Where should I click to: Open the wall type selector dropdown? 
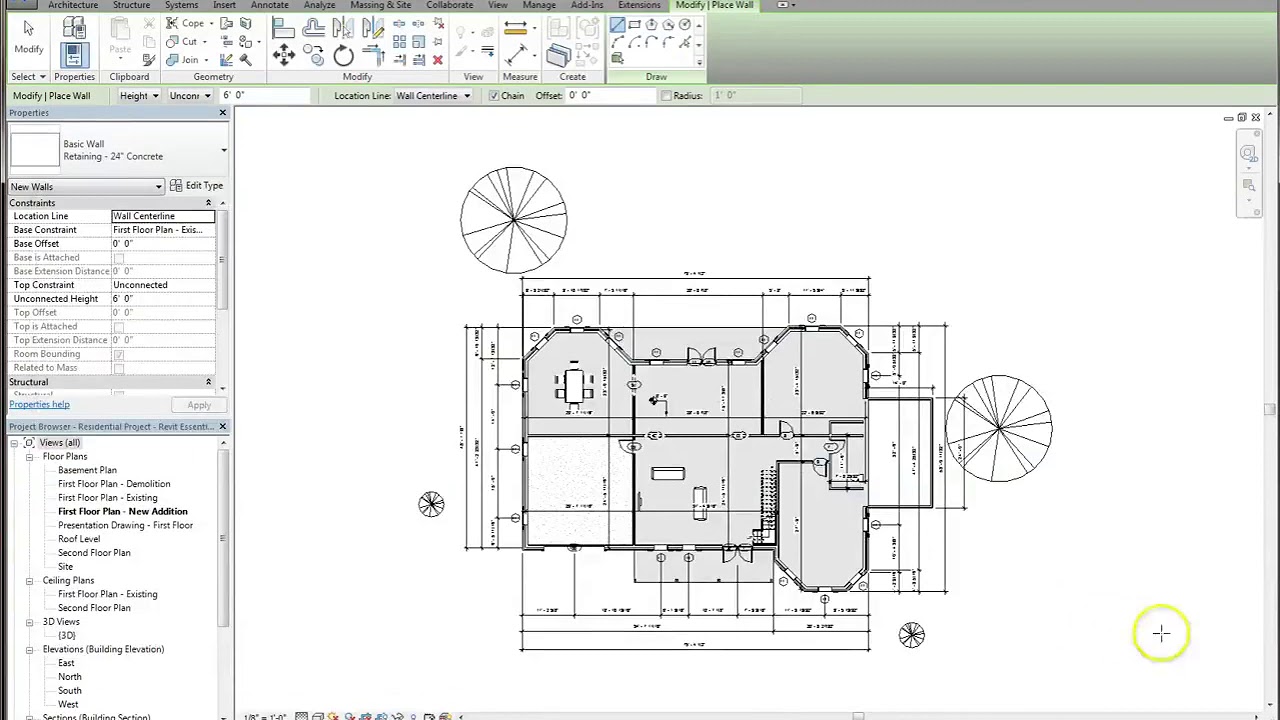[223, 151]
